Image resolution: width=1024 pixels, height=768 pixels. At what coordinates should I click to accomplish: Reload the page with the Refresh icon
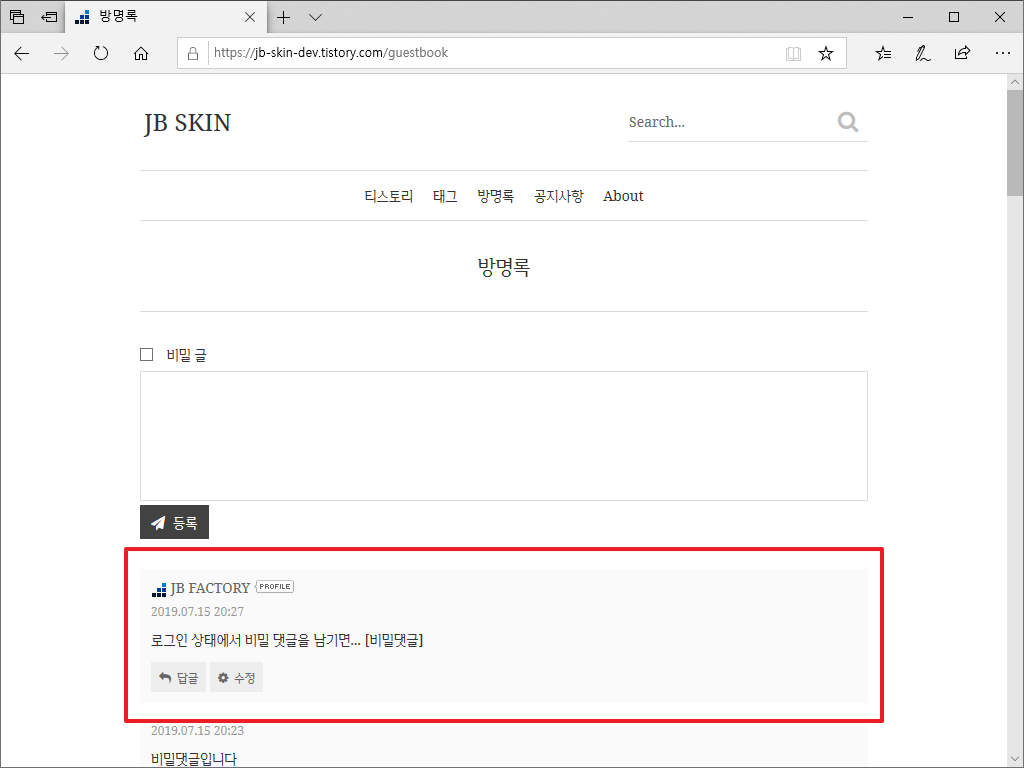click(x=101, y=53)
